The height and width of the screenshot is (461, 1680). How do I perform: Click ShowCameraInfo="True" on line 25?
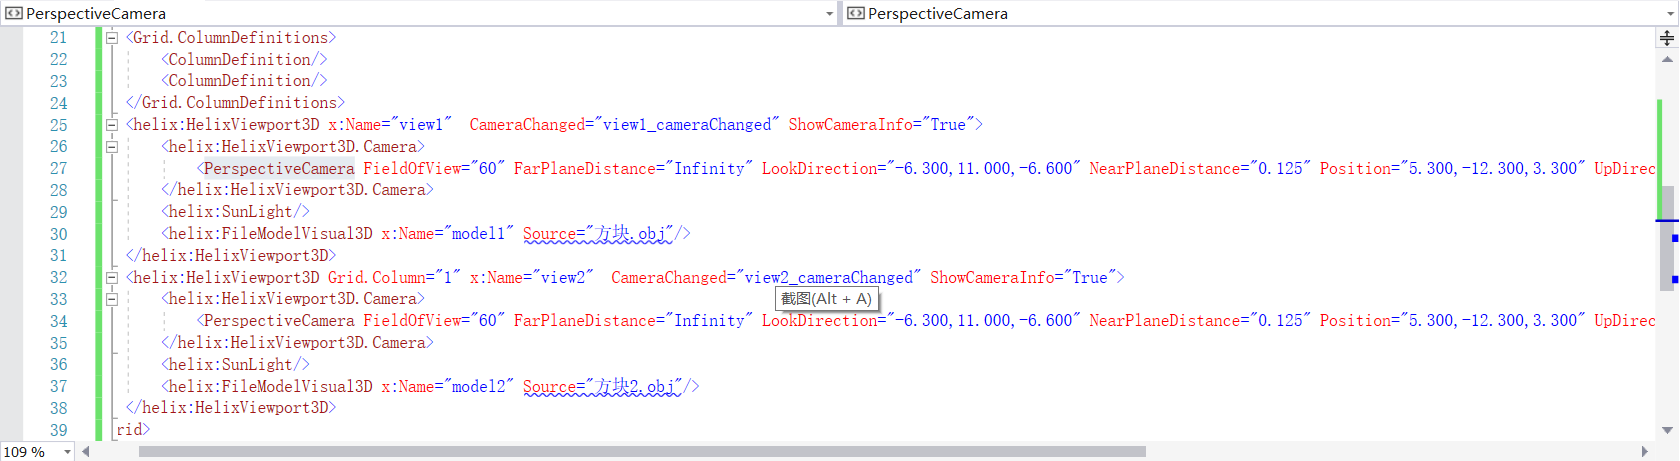pyautogui.click(x=881, y=125)
